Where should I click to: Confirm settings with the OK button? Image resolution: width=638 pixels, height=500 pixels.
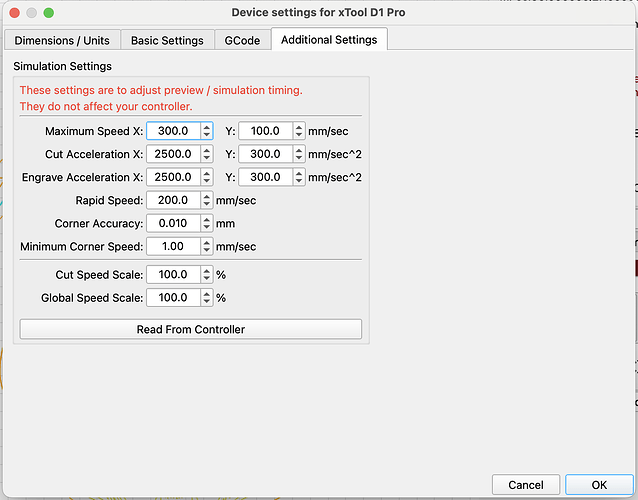pos(599,485)
